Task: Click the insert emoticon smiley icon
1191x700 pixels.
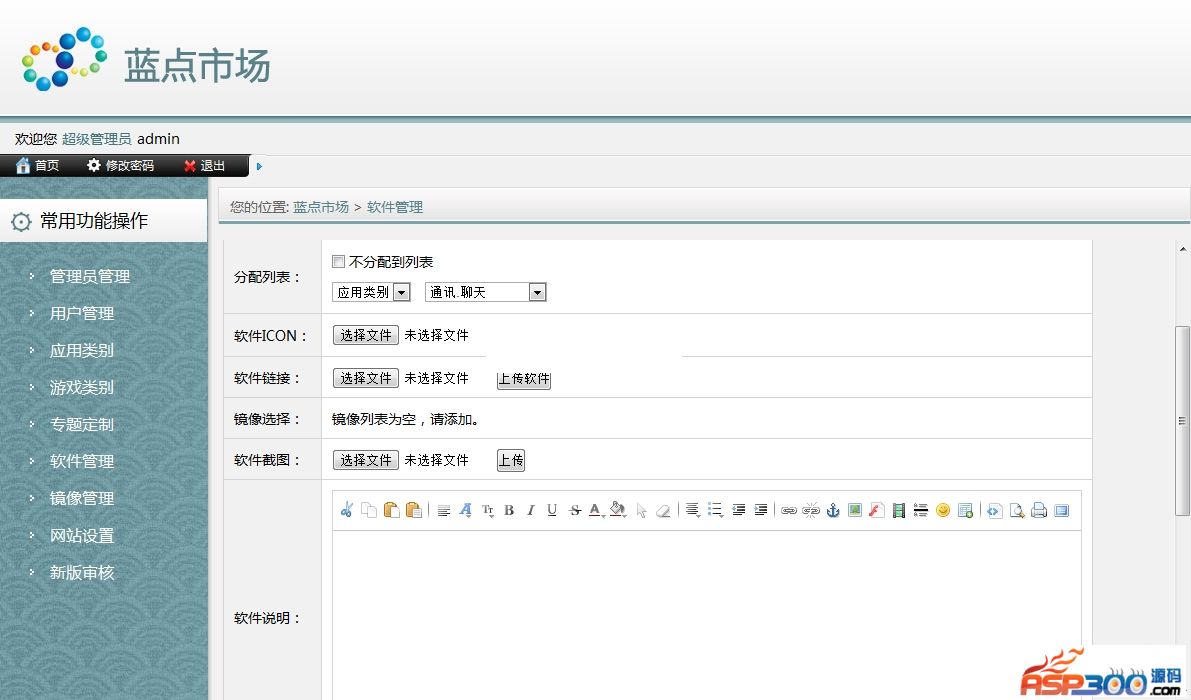Action: point(943,510)
